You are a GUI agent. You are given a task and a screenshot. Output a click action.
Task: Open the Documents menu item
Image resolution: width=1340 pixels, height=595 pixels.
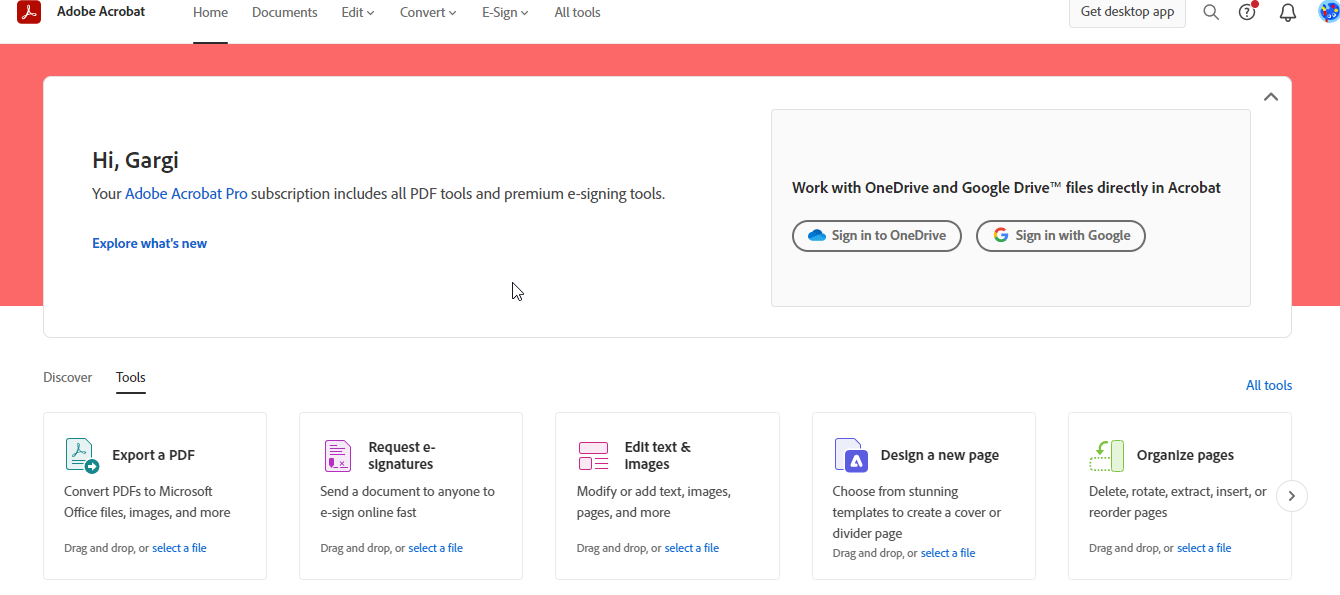(284, 13)
